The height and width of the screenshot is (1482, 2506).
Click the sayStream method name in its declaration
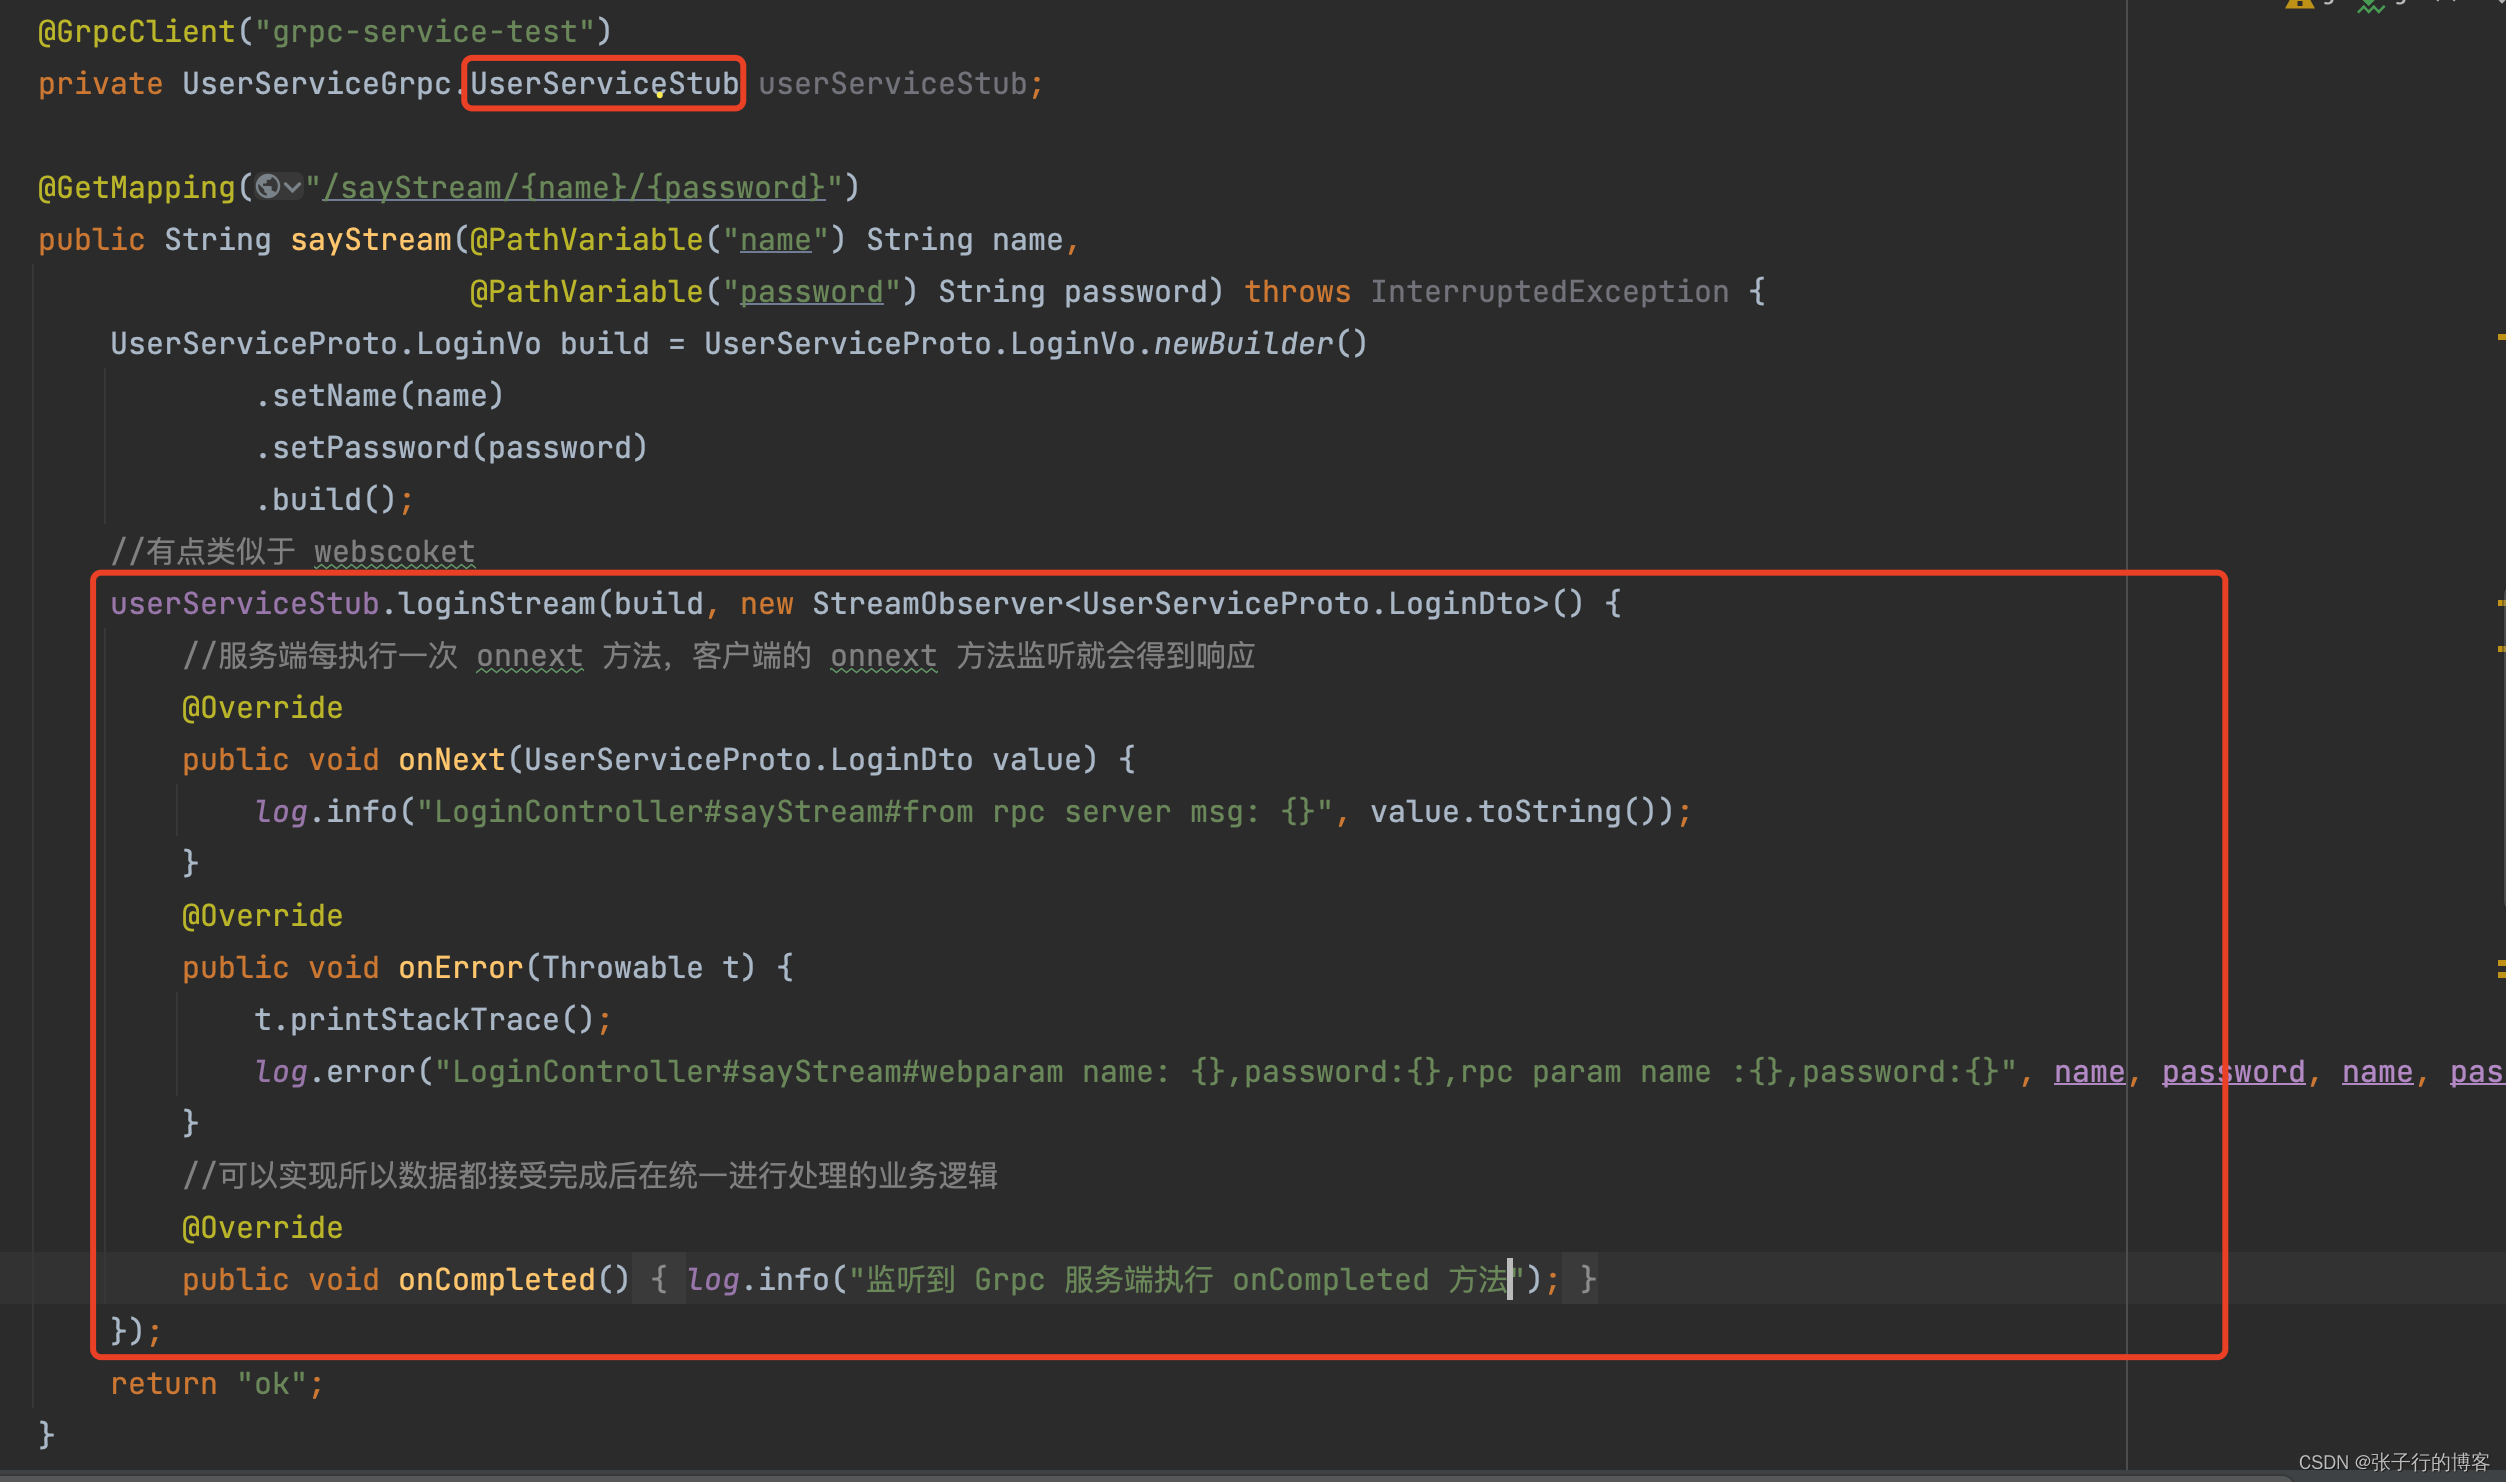[371, 240]
